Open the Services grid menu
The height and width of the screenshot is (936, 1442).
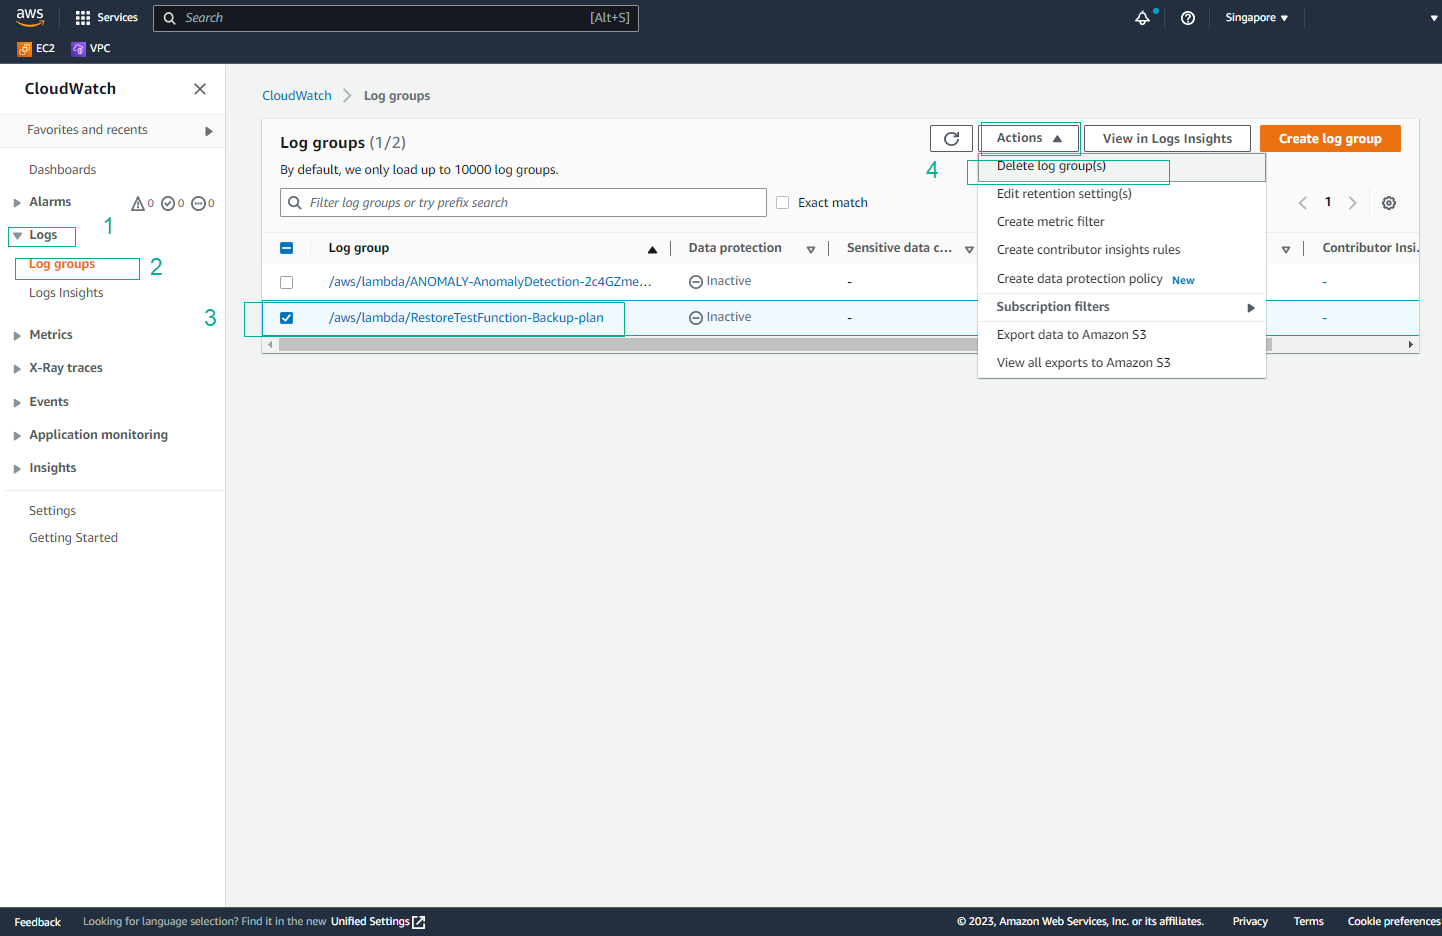pos(106,18)
